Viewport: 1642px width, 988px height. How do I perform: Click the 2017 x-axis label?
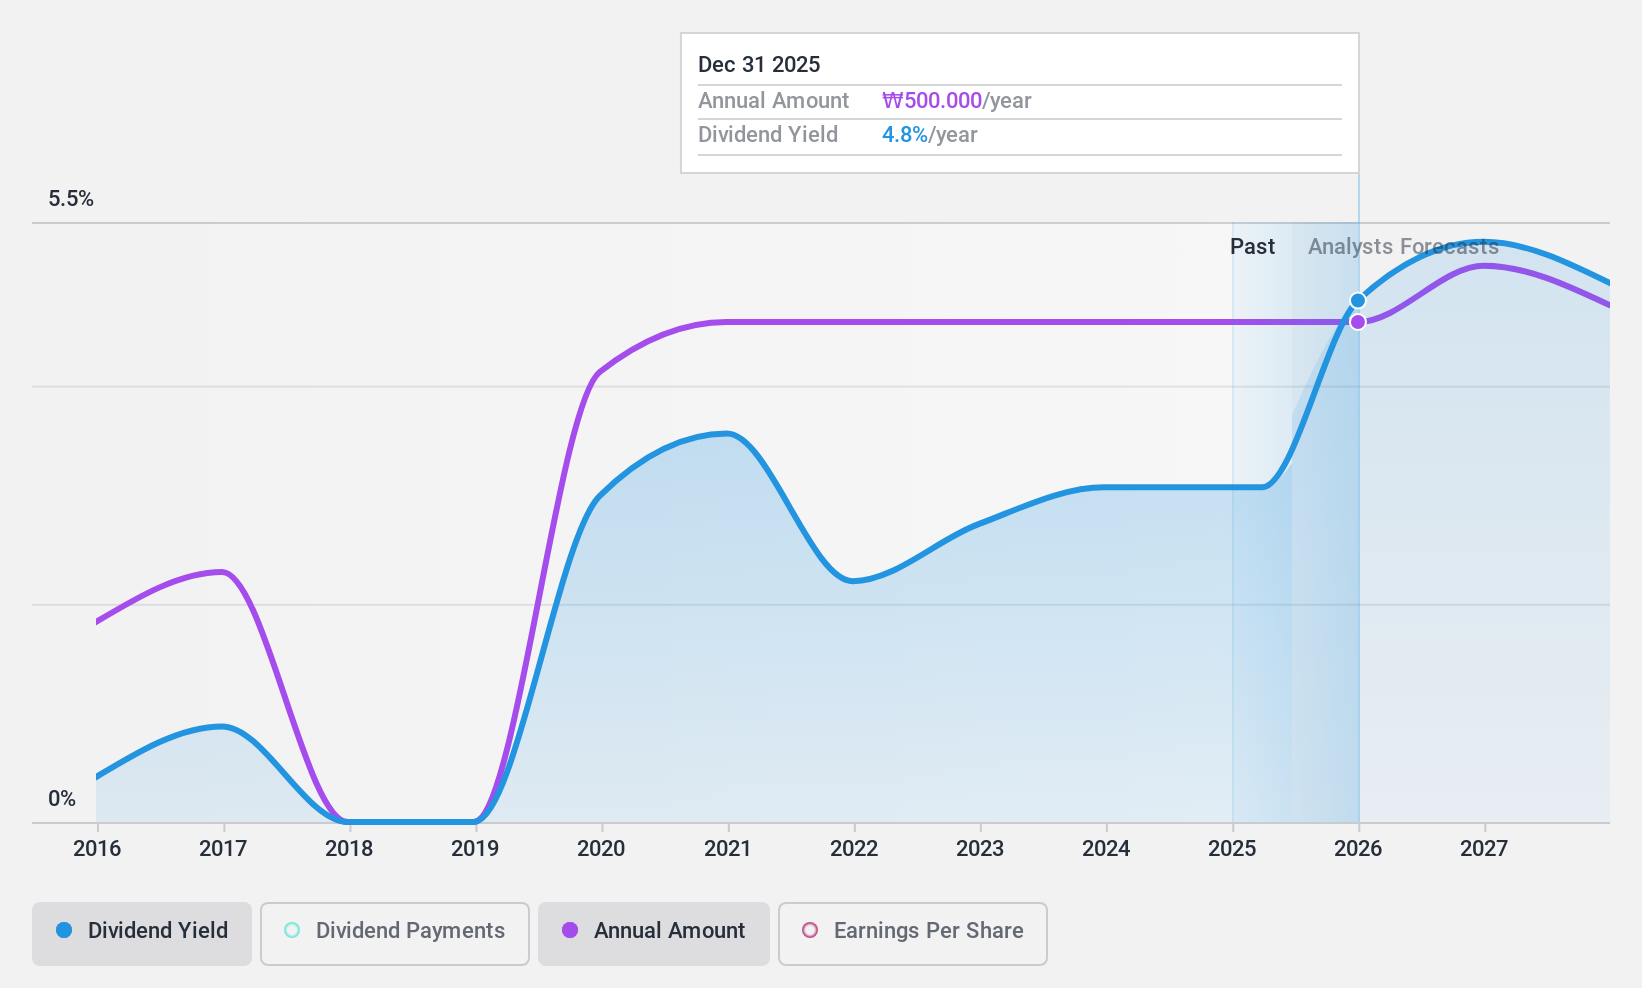223,849
